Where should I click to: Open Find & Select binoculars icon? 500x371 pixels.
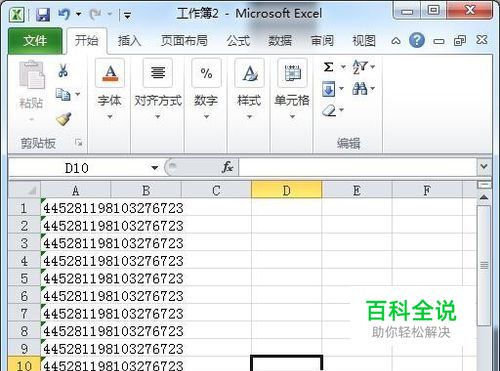coord(360,89)
